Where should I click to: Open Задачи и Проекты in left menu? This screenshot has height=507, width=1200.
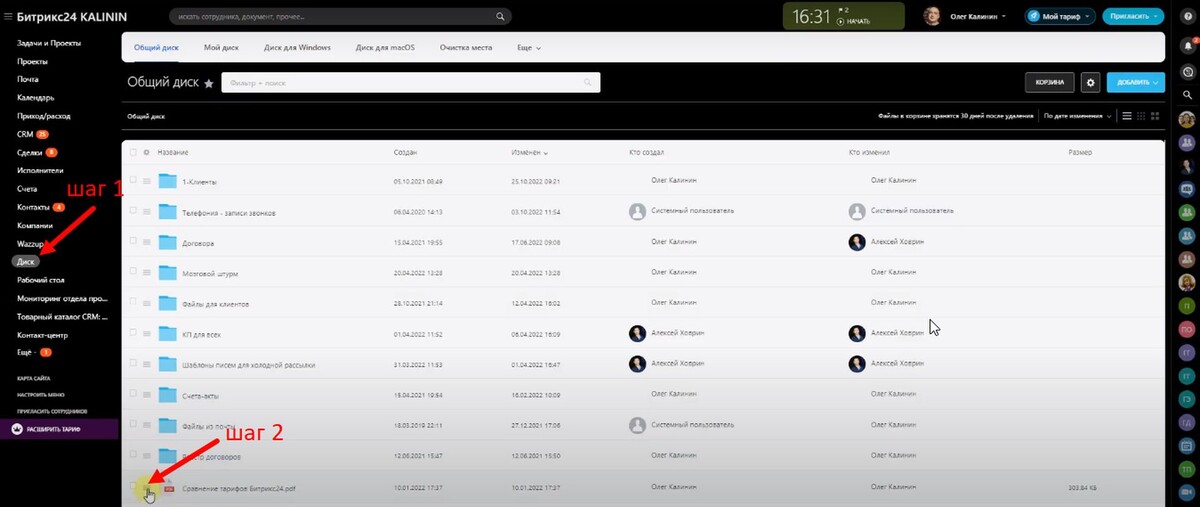click(x=49, y=43)
